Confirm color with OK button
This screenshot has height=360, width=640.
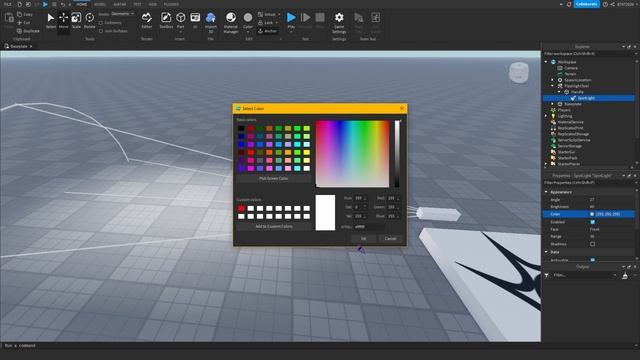pyautogui.click(x=363, y=239)
